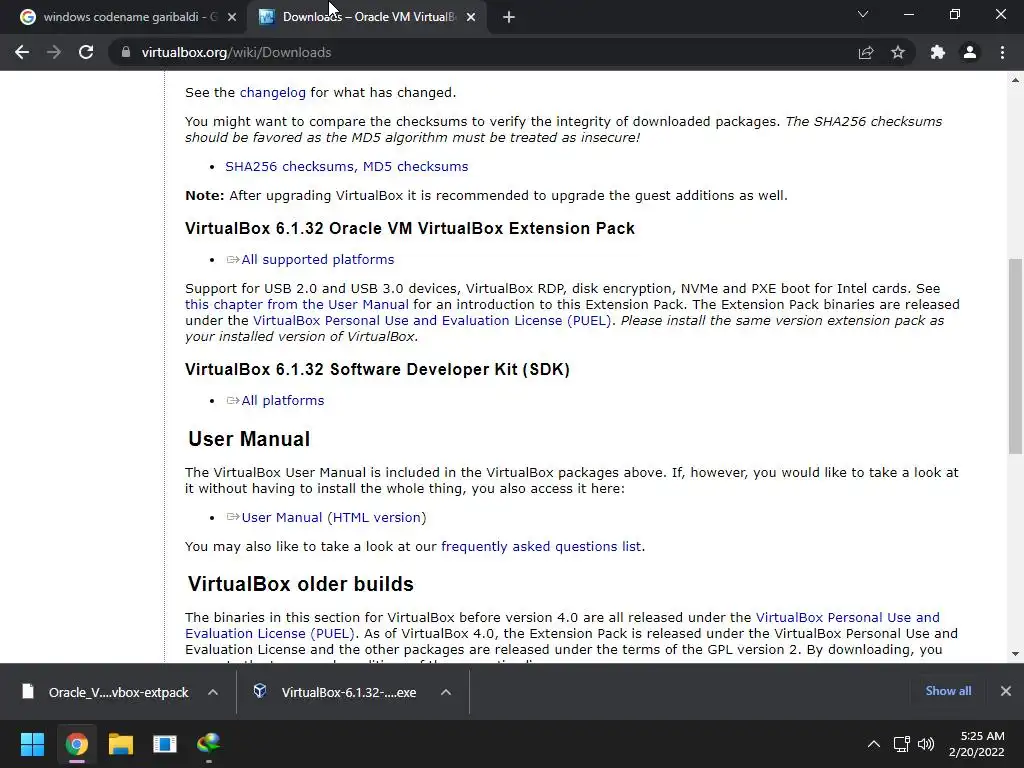Screen dimensions: 1024x768
Task: Reload the VirtualBox downloads page
Action: click(86, 52)
